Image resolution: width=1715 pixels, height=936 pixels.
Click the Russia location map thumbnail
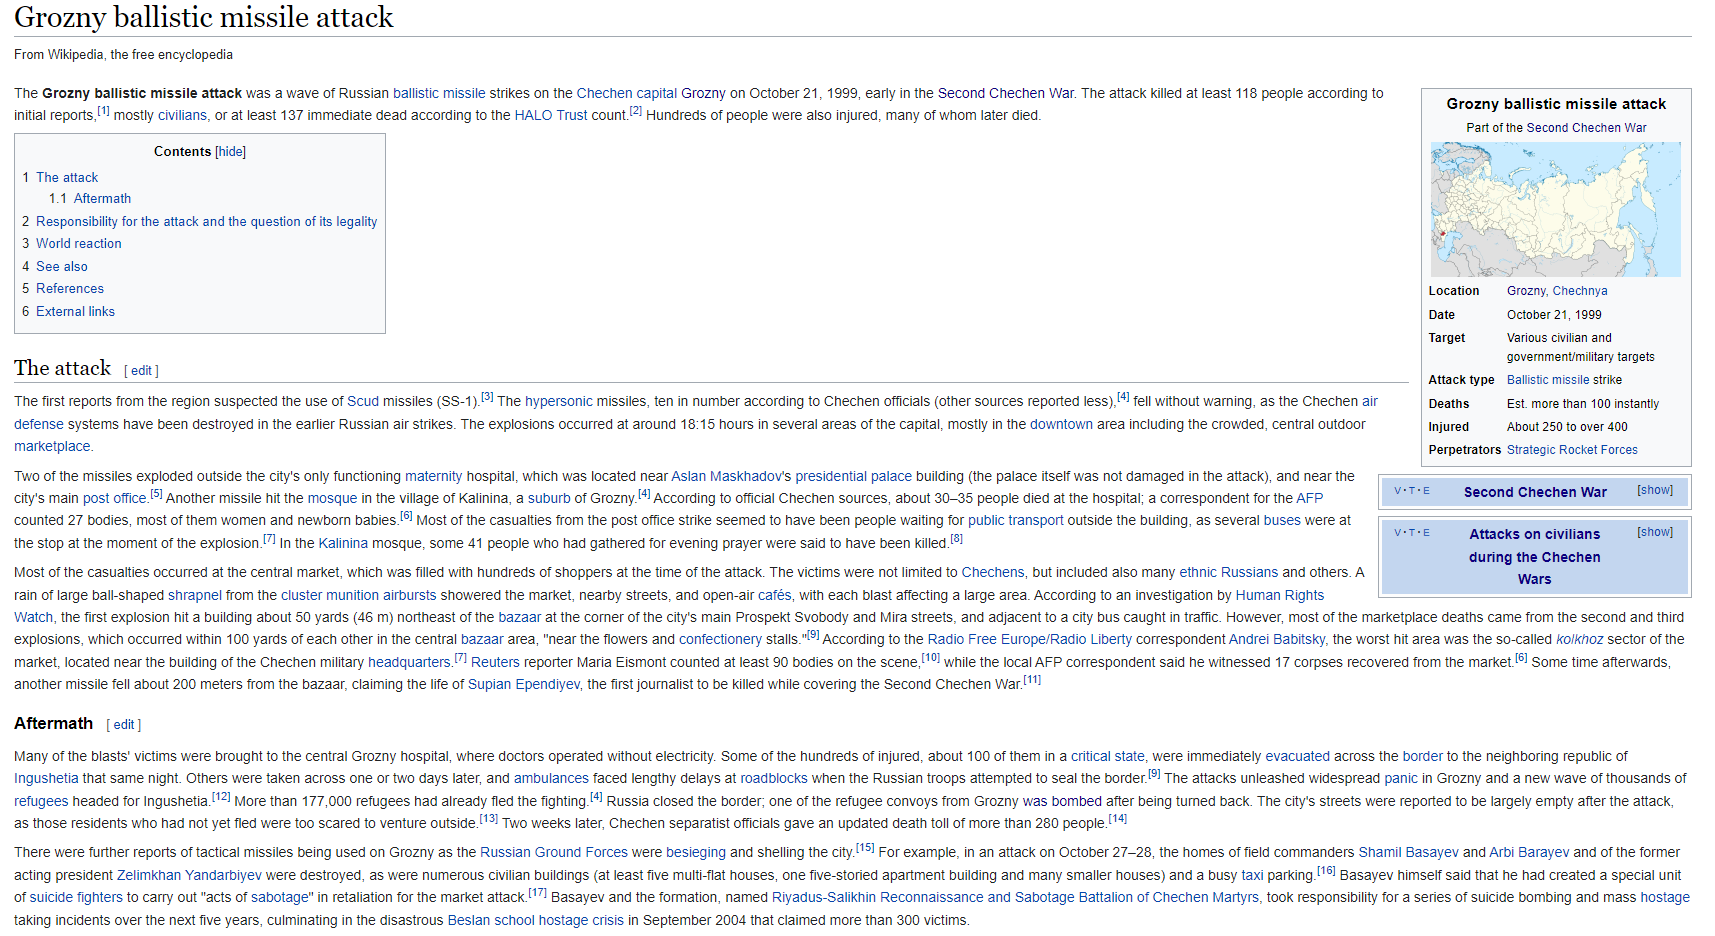pos(1555,209)
